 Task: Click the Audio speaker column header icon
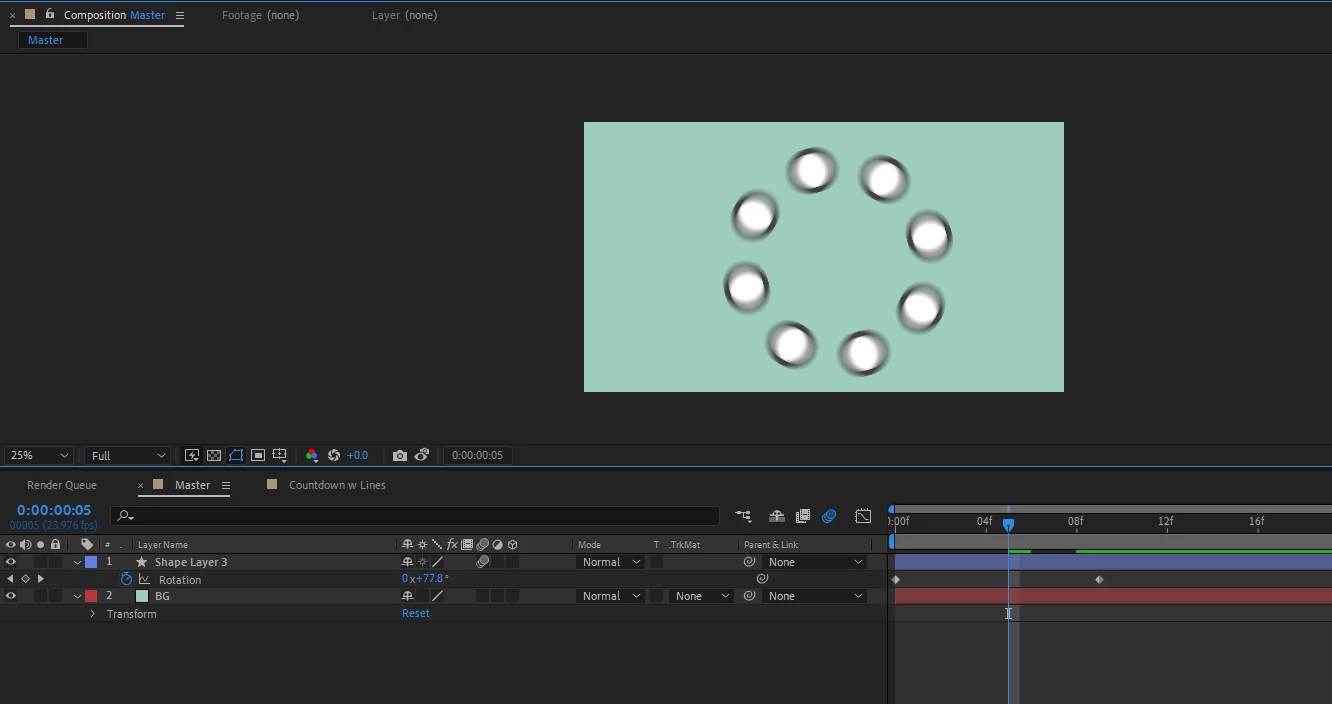[26, 545]
